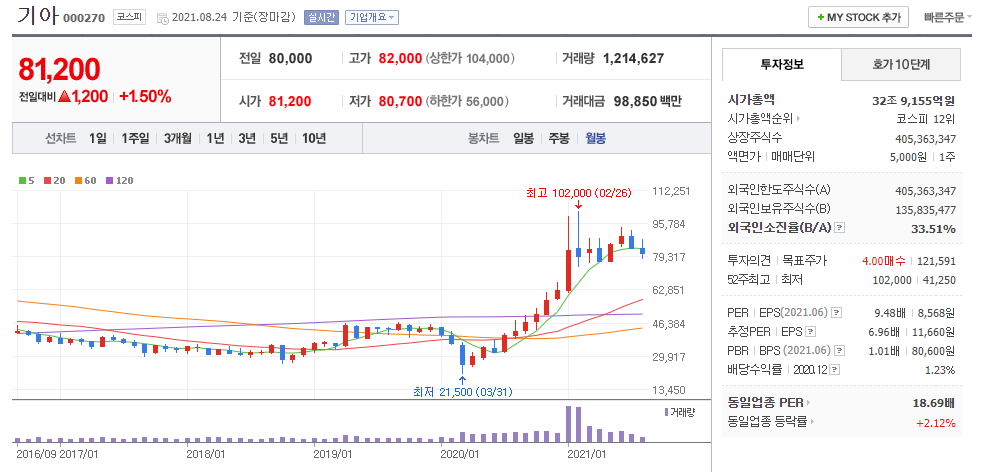This screenshot has height=472, width=982.
Task: Click the 배당수익률 value 1.23%
Action: tap(940, 370)
